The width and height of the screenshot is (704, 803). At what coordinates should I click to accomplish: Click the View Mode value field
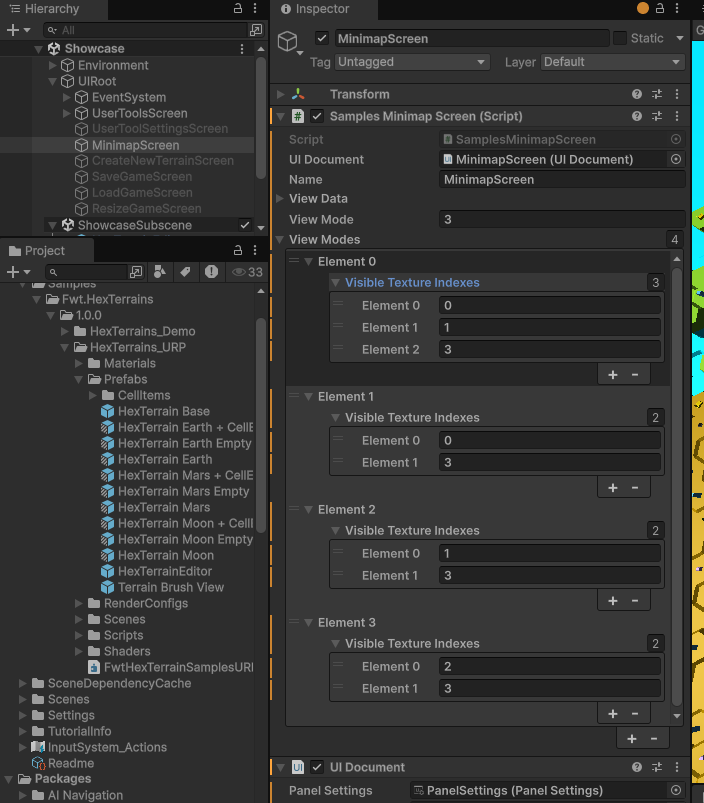[562, 220]
